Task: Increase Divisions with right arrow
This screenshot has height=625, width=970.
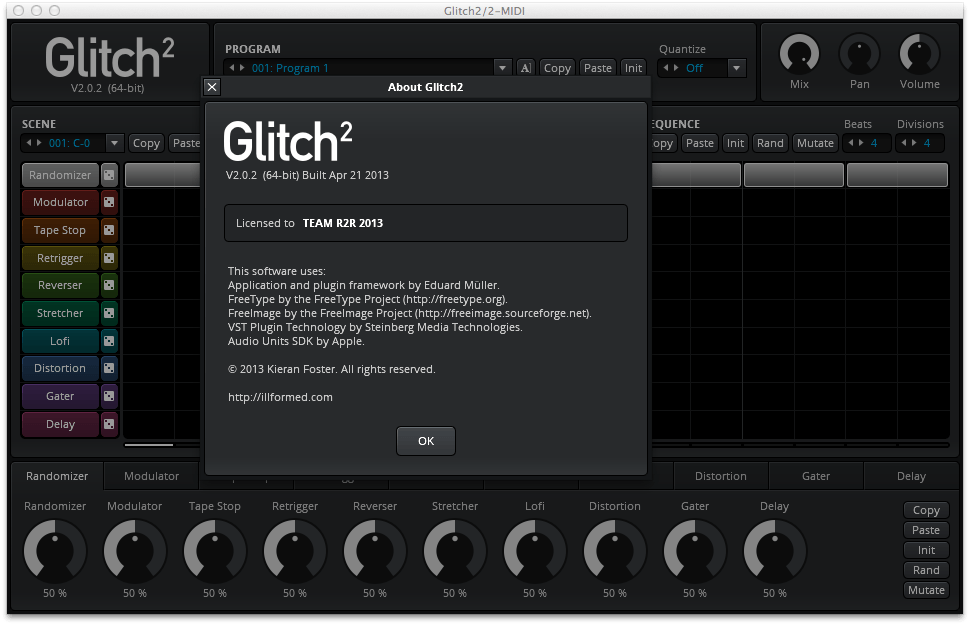Action: coord(914,142)
